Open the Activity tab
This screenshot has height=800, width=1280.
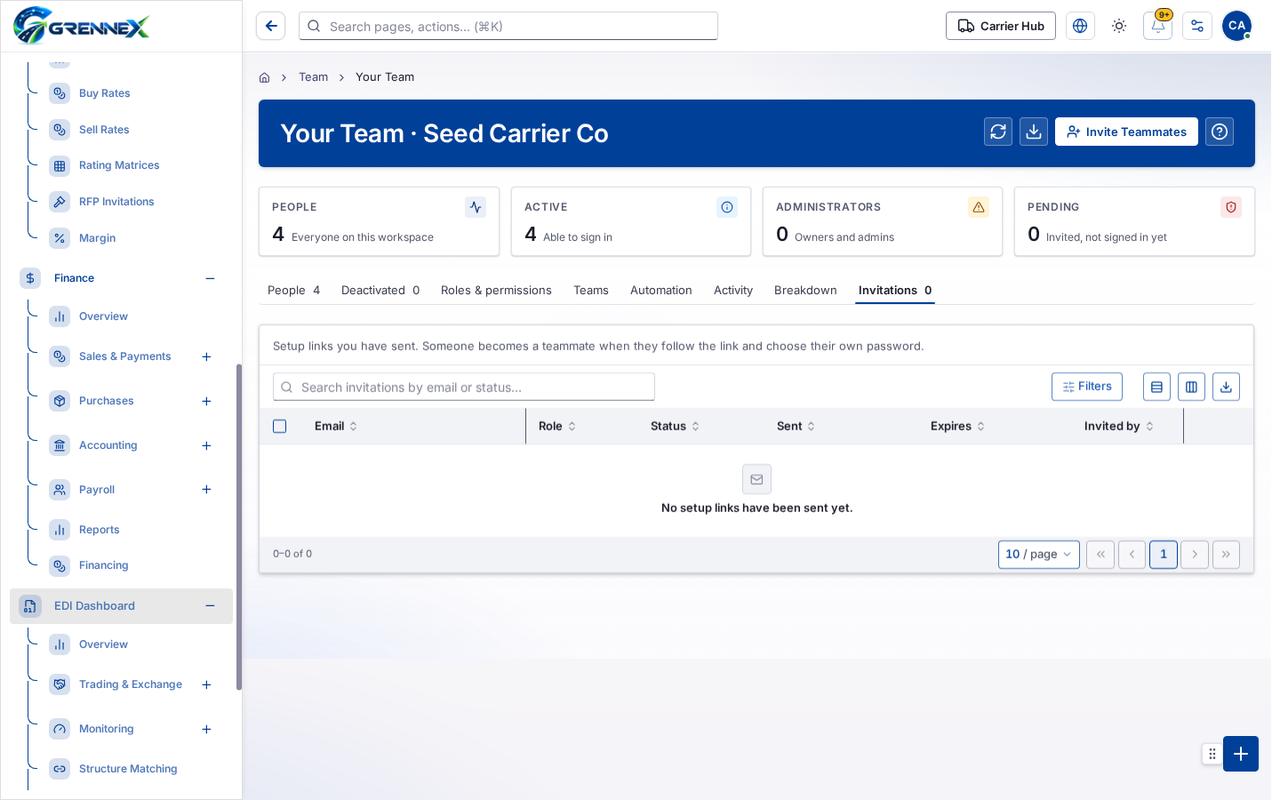click(x=733, y=290)
